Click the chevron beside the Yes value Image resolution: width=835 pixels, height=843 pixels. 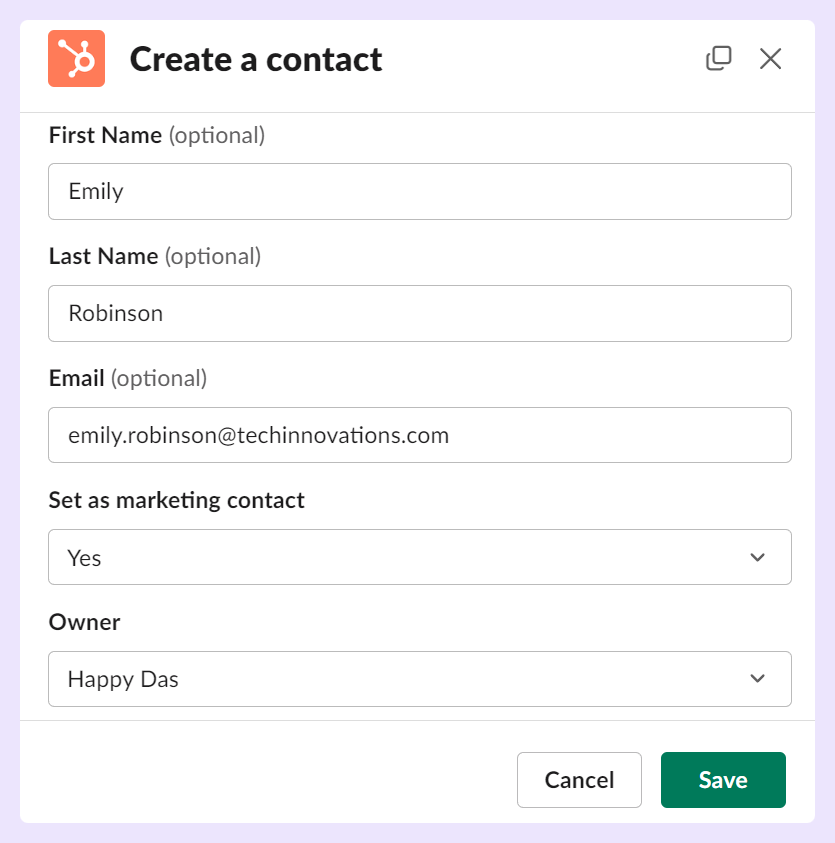coord(757,557)
